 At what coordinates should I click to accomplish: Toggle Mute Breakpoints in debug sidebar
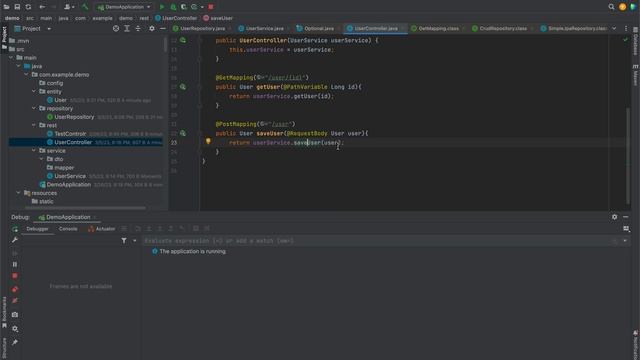pos(15,301)
